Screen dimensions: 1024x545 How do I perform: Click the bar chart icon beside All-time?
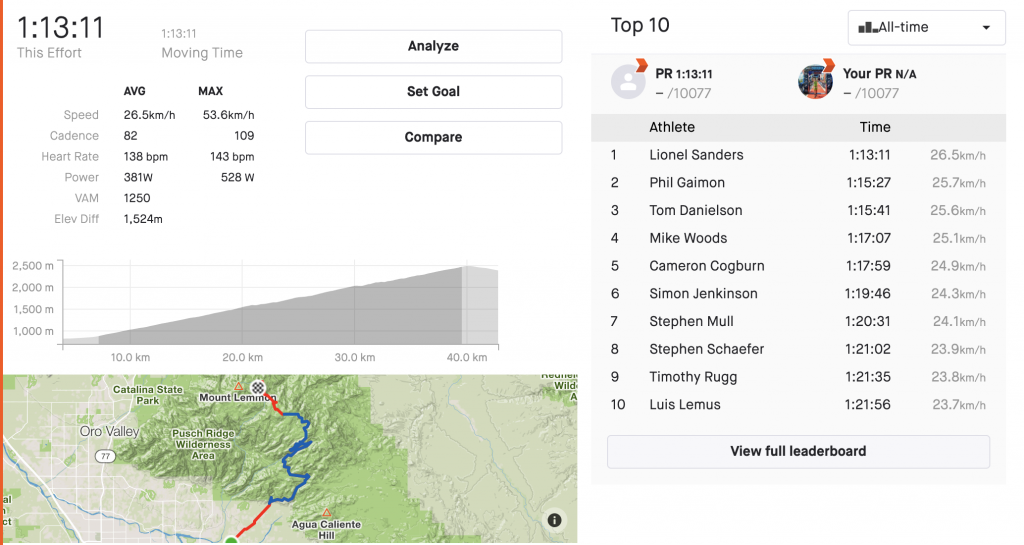pyautogui.click(x=864, y=28)
